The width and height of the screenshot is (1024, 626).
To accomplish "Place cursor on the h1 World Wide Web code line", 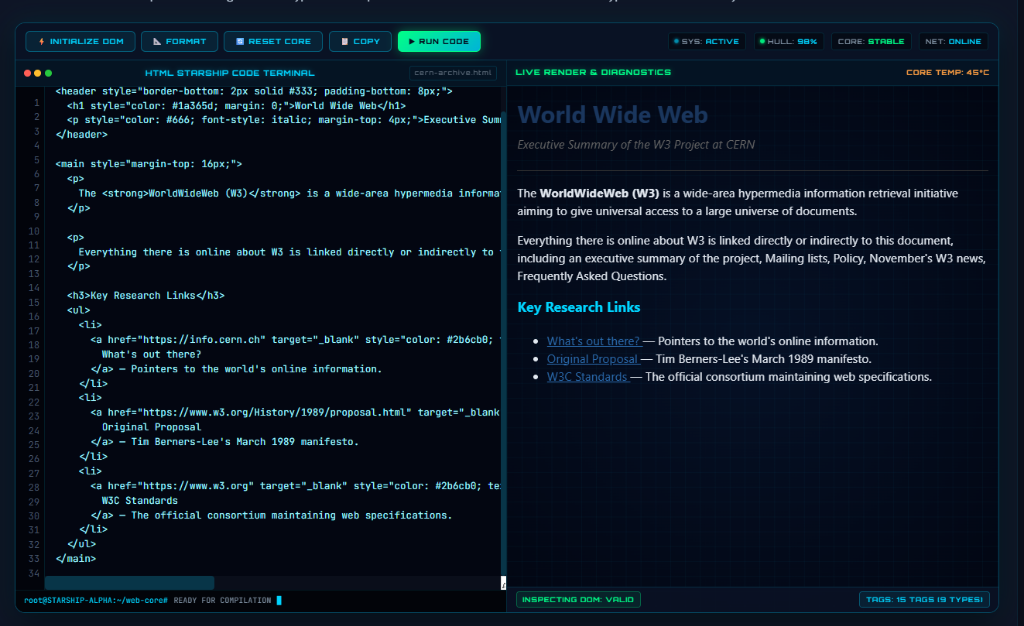I will (x=236, y=106).
